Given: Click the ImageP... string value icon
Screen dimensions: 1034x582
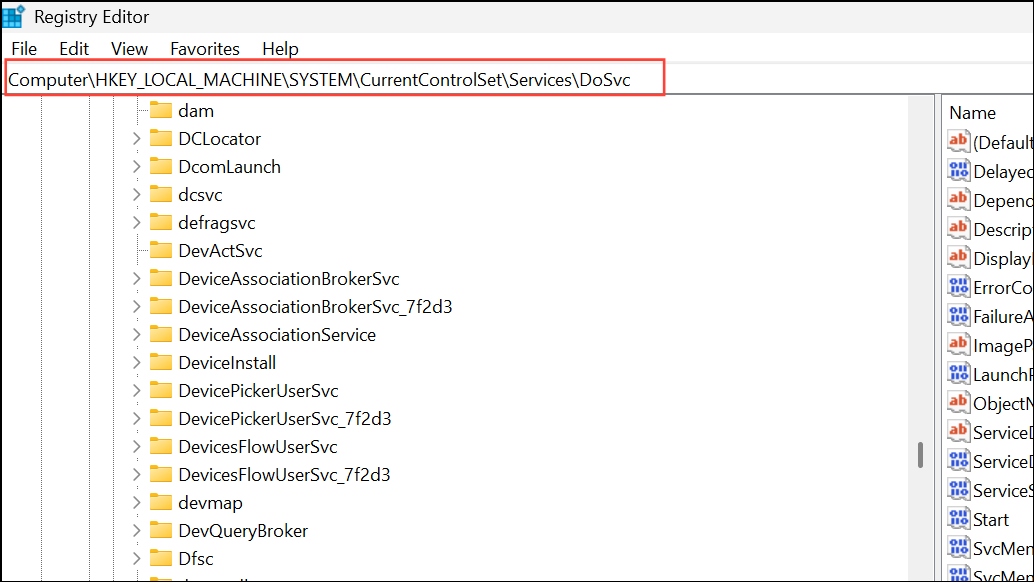Looking at the screenshot, I should click(x=959, y=344).
